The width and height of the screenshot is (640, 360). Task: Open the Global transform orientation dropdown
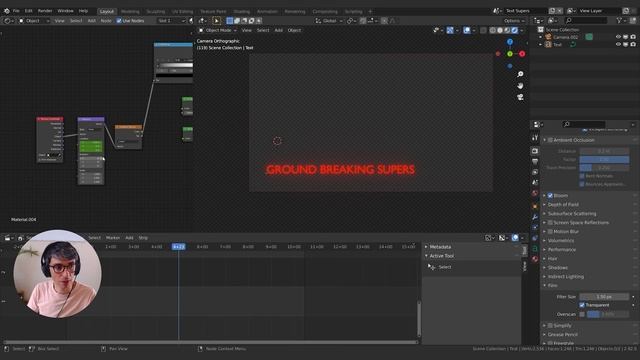click(x=329, y=20)
